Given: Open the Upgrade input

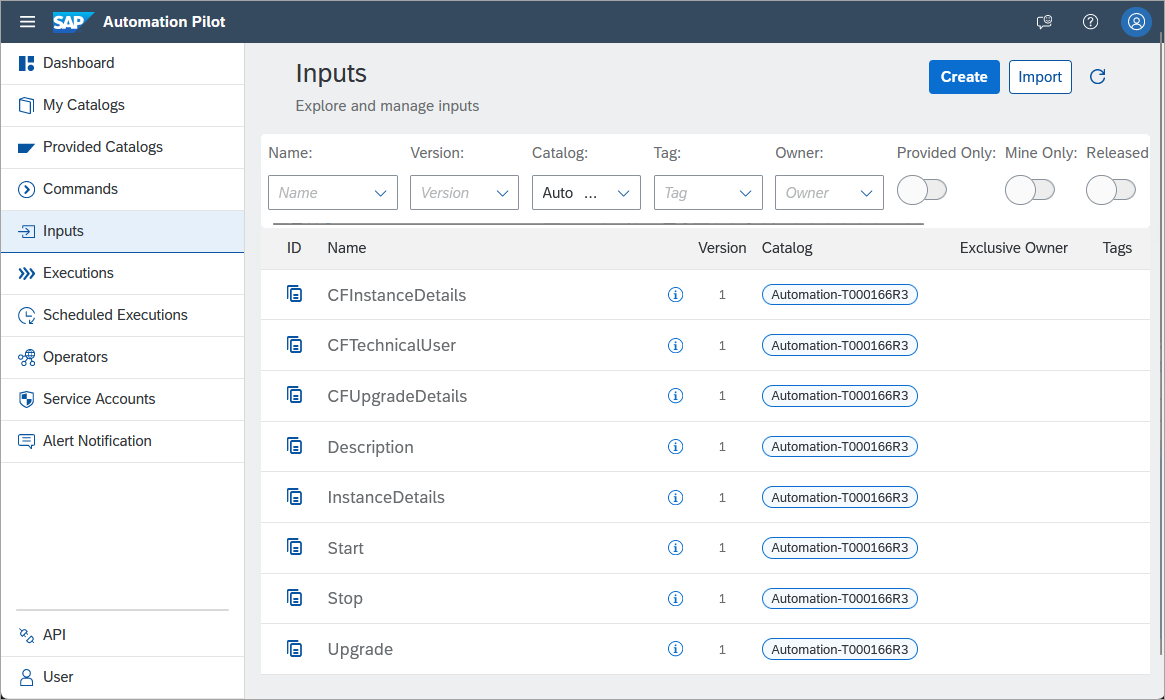Looking at the screenshot, I should 360,649.
